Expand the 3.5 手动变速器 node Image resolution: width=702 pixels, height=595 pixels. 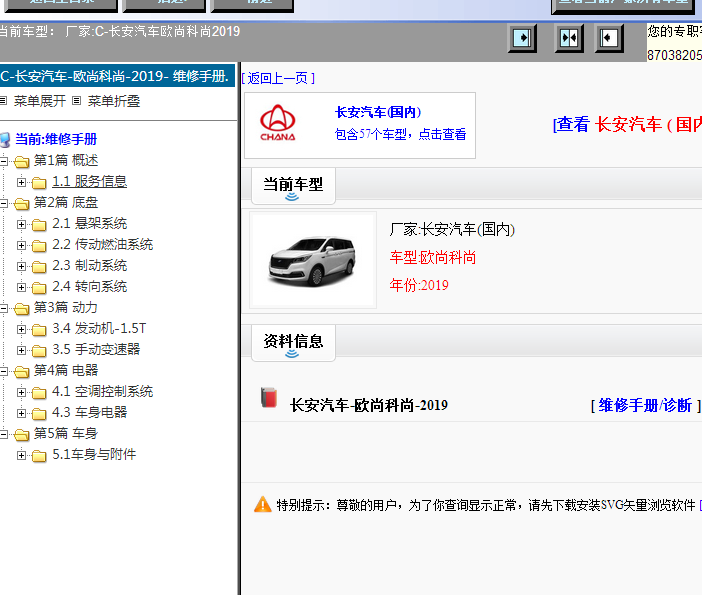coord(21,351)
